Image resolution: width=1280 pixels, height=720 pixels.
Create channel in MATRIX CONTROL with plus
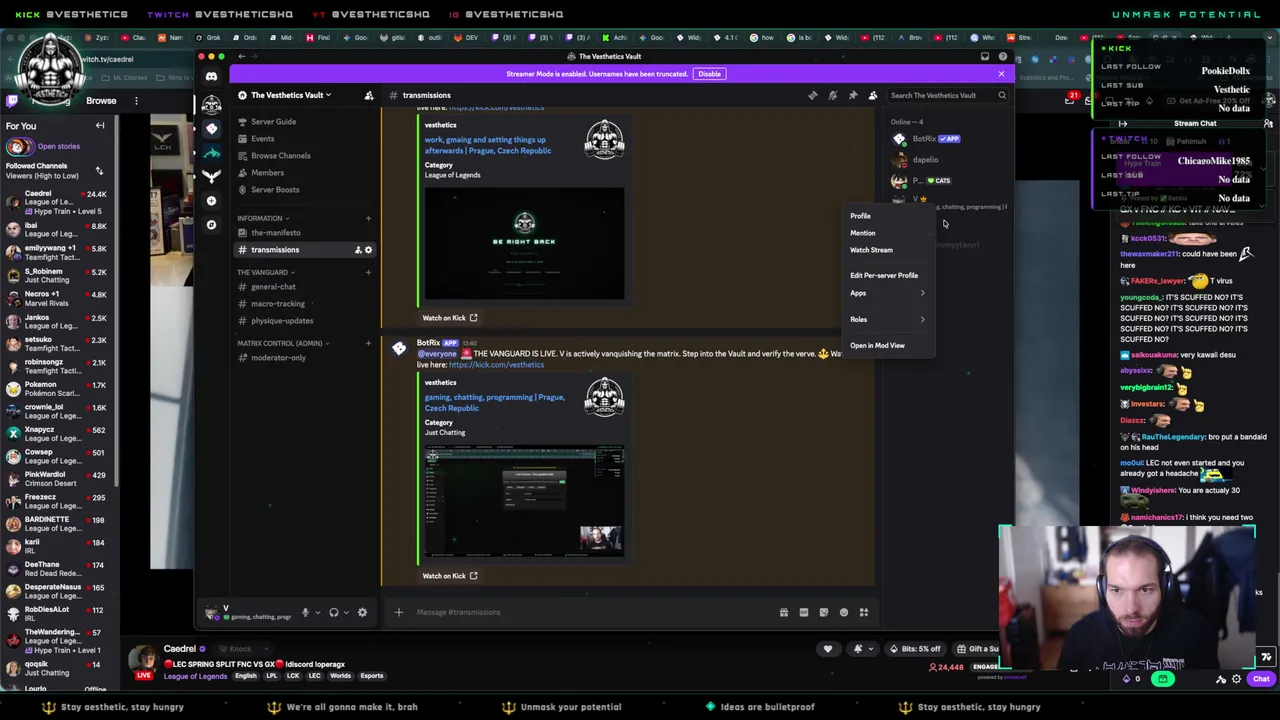[367, 343]
